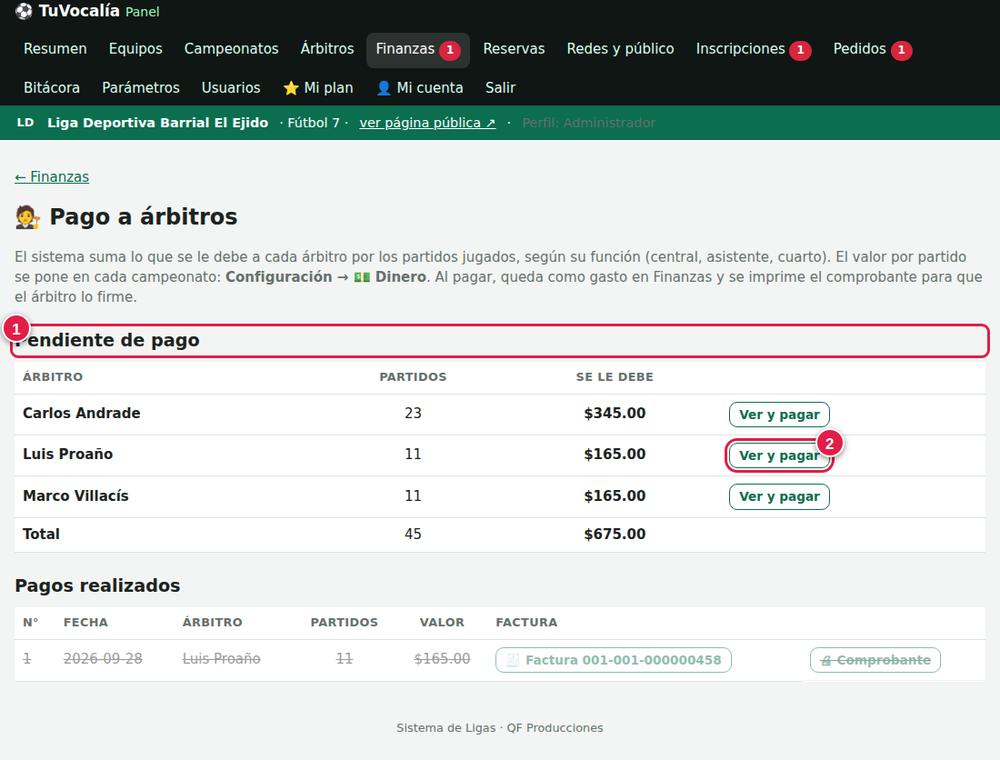This screenshot has width=1000, height=760.
Task: Click the Inscripciones red notification badge
Action: click(800, 50)
